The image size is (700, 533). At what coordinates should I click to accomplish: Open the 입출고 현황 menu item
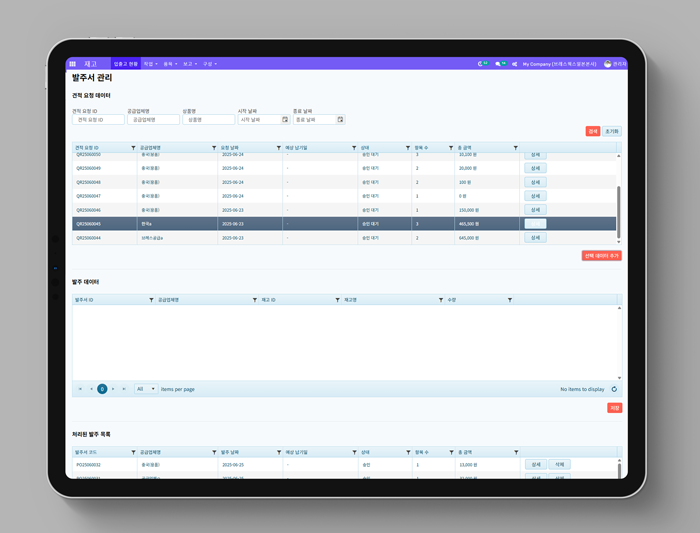coord(125,64)
